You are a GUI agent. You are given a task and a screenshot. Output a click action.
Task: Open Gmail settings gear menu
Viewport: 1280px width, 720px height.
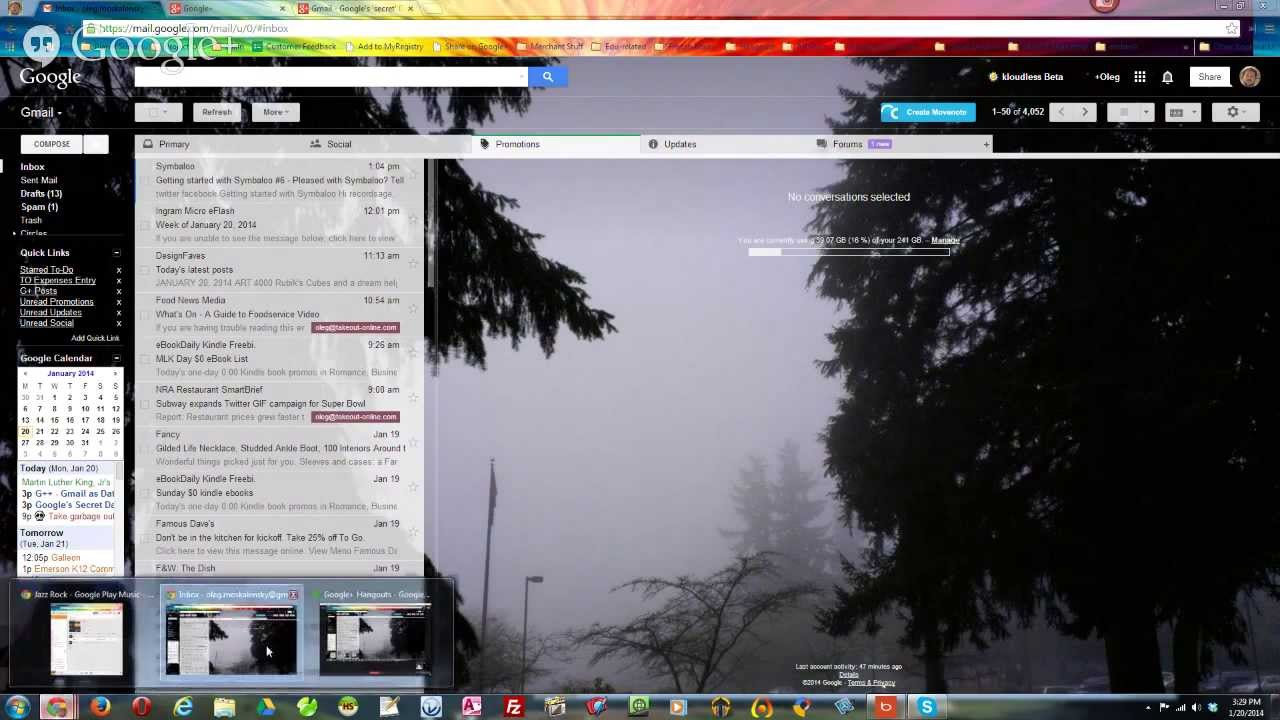(1236, 112)
